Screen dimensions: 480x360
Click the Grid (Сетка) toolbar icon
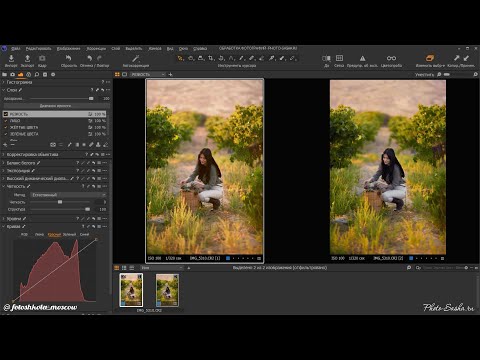[339, 58]
